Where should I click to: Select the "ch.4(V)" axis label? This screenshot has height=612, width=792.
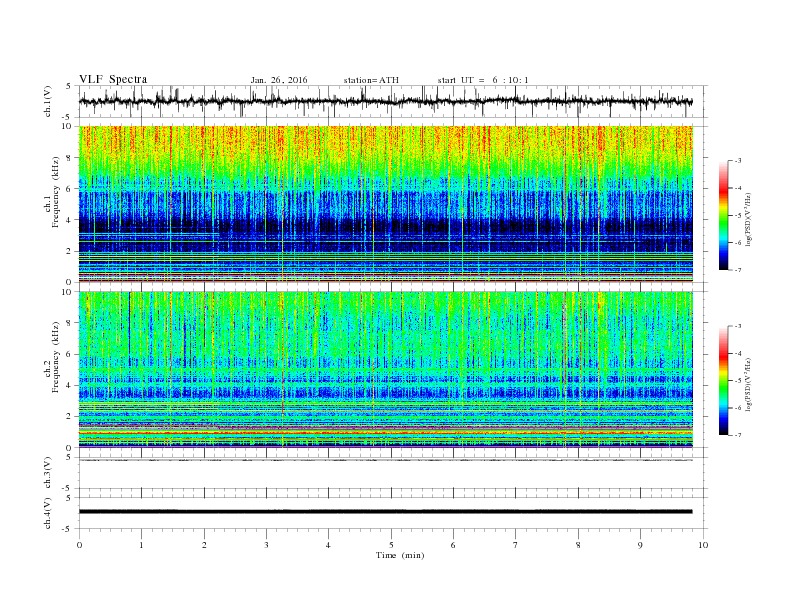(x=48, y=513)
